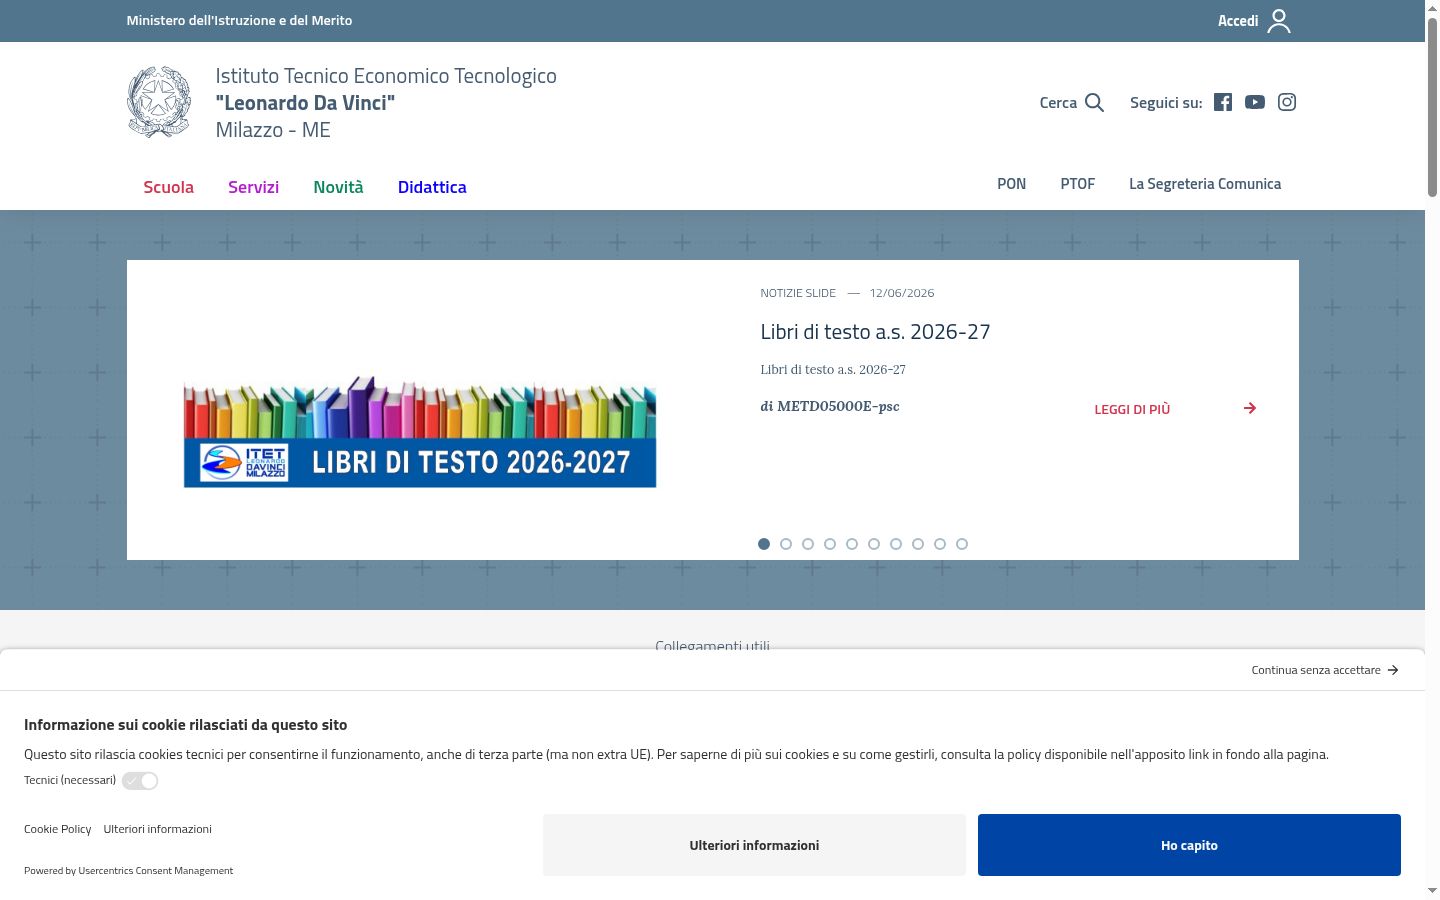Open La Segreteria Comunica link
The width and height of the screenshot is (1440, 900).
click(1205, 184)
